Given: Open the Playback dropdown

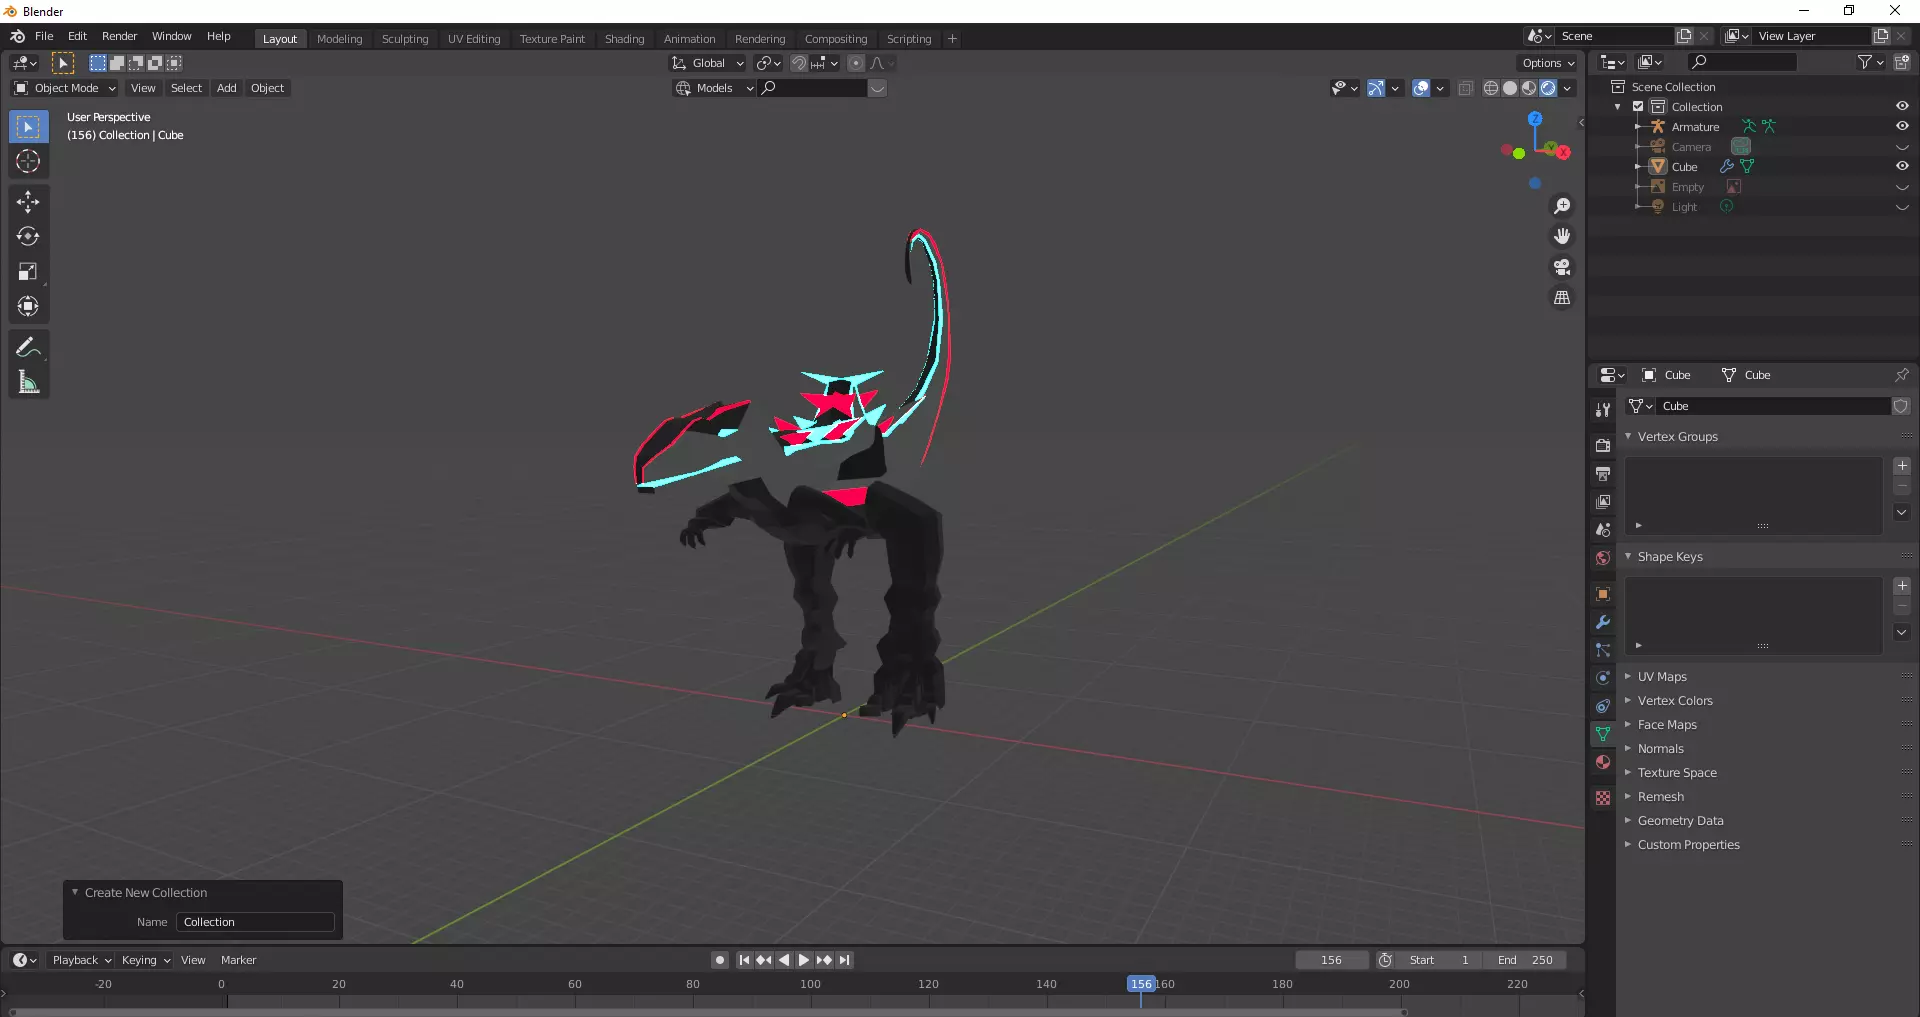Looking at the screenshot, I should (81, 960).
